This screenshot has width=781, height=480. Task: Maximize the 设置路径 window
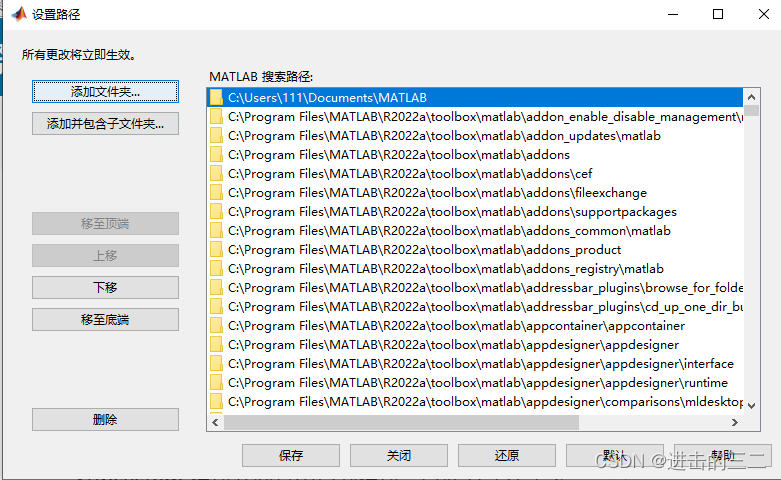point(718,14)
